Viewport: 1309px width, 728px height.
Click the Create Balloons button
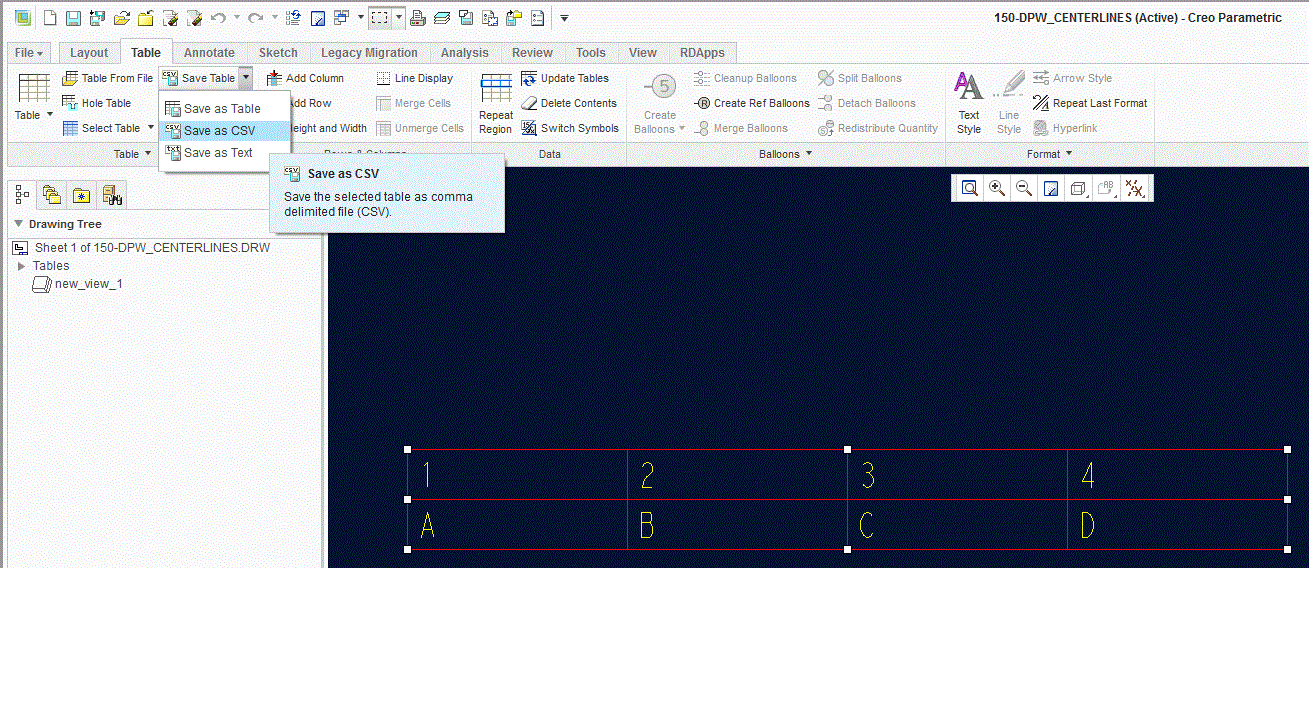point(660,103)
